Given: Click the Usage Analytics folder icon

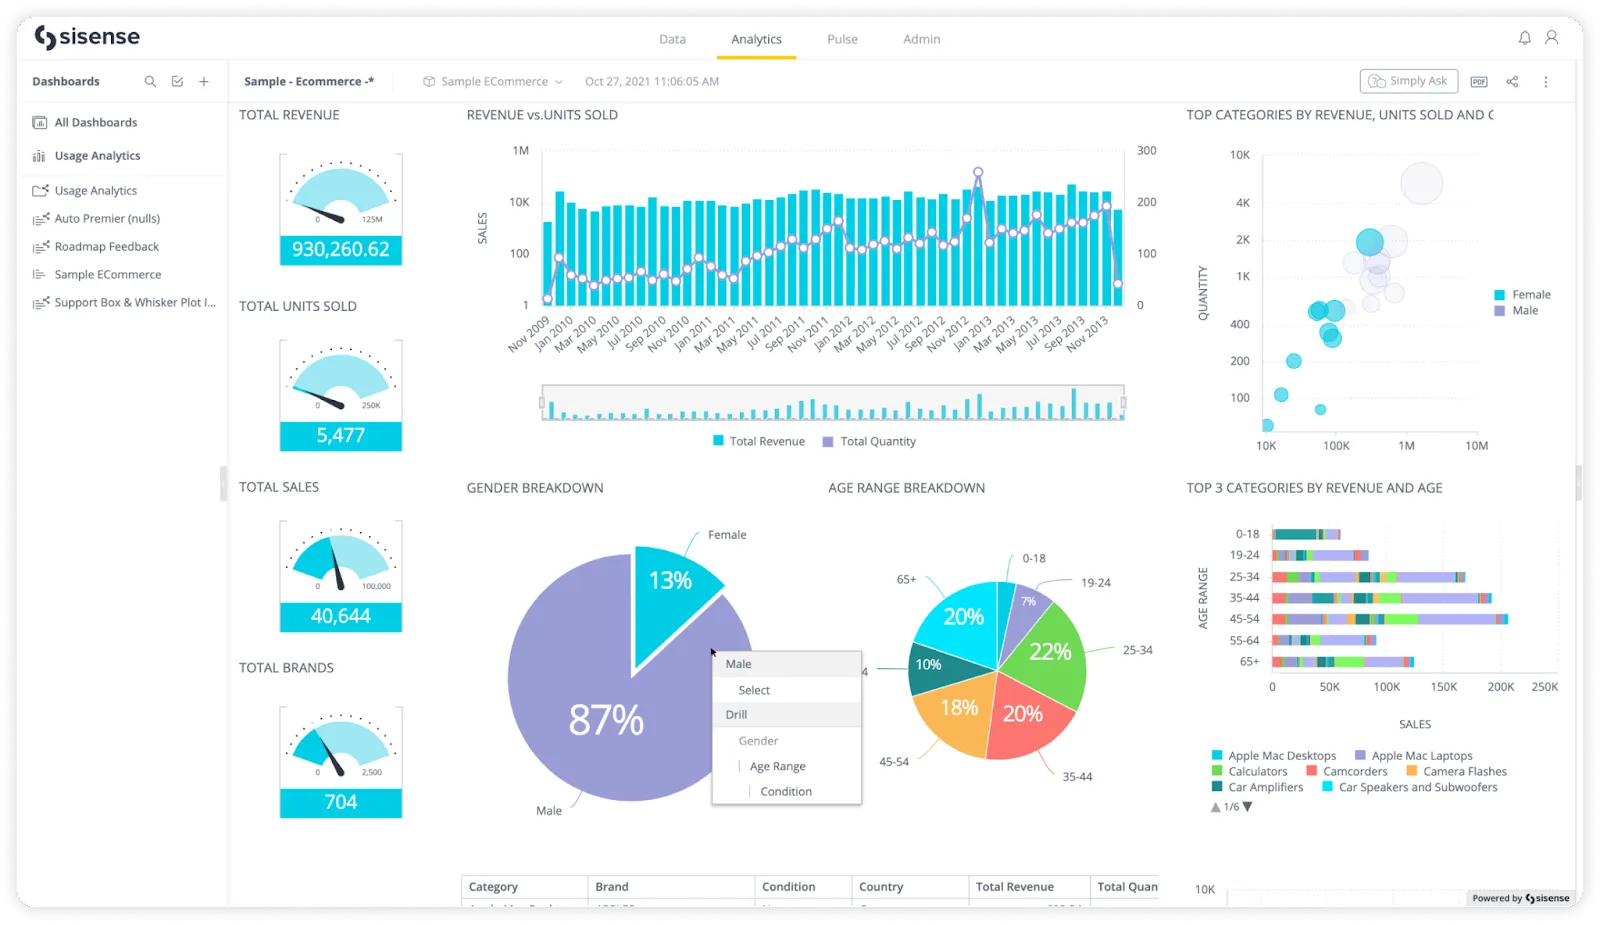Looking at the screenshot, I should 40,190.
